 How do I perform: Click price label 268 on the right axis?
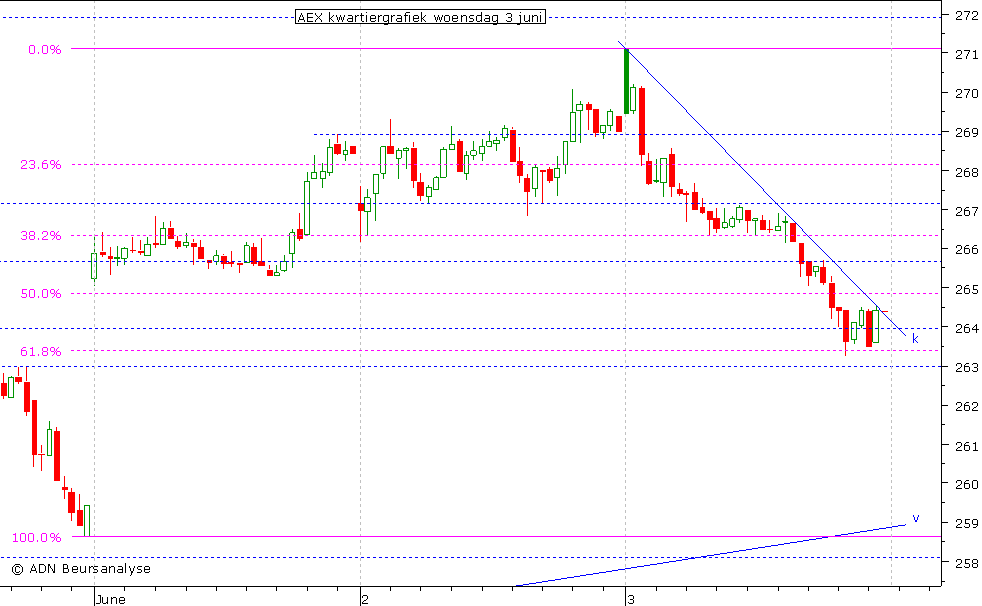point(967,172)
